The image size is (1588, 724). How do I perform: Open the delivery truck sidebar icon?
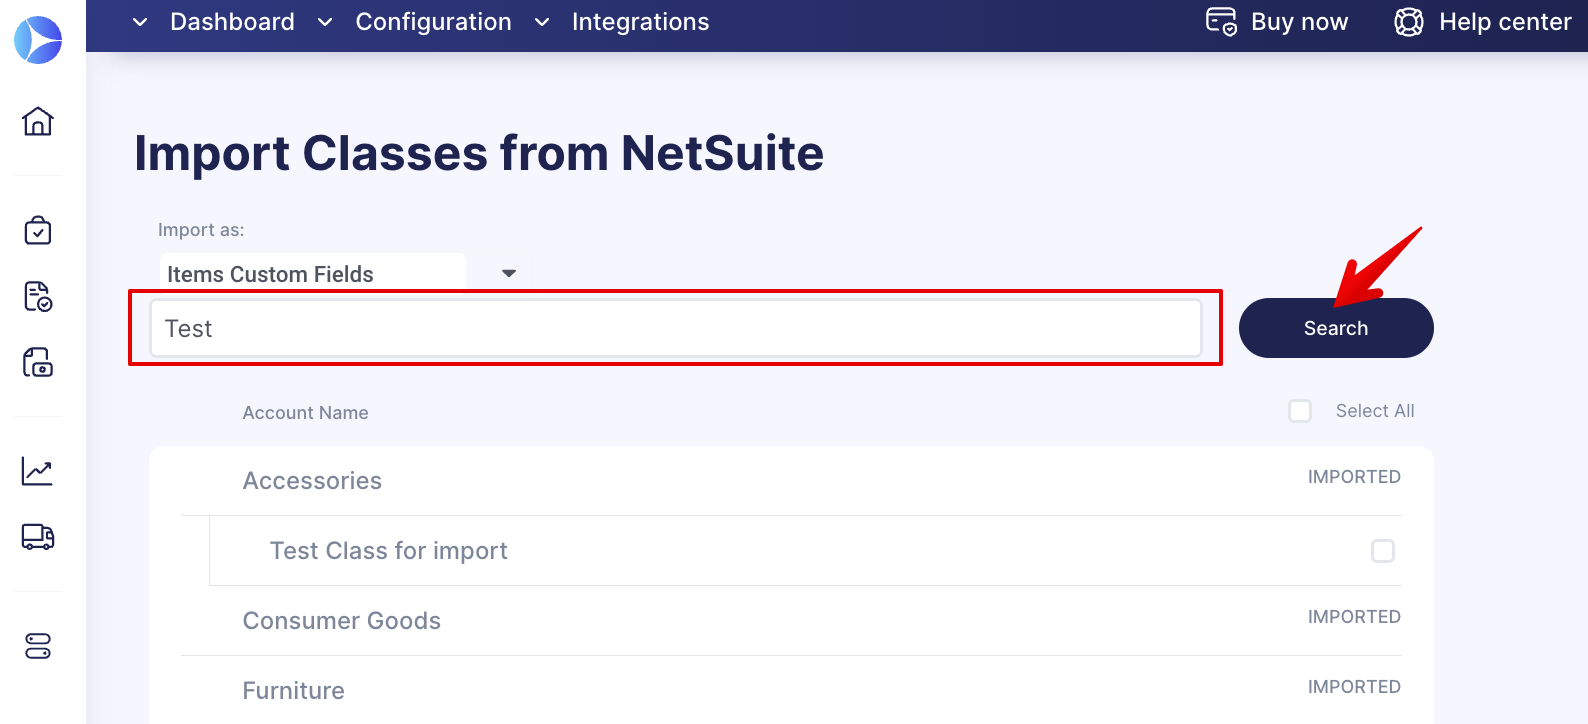(38, 537)
